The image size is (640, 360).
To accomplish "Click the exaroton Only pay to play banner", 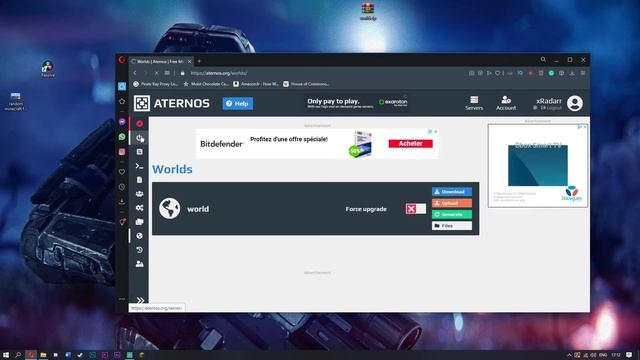I will click(x=358, y=102).
